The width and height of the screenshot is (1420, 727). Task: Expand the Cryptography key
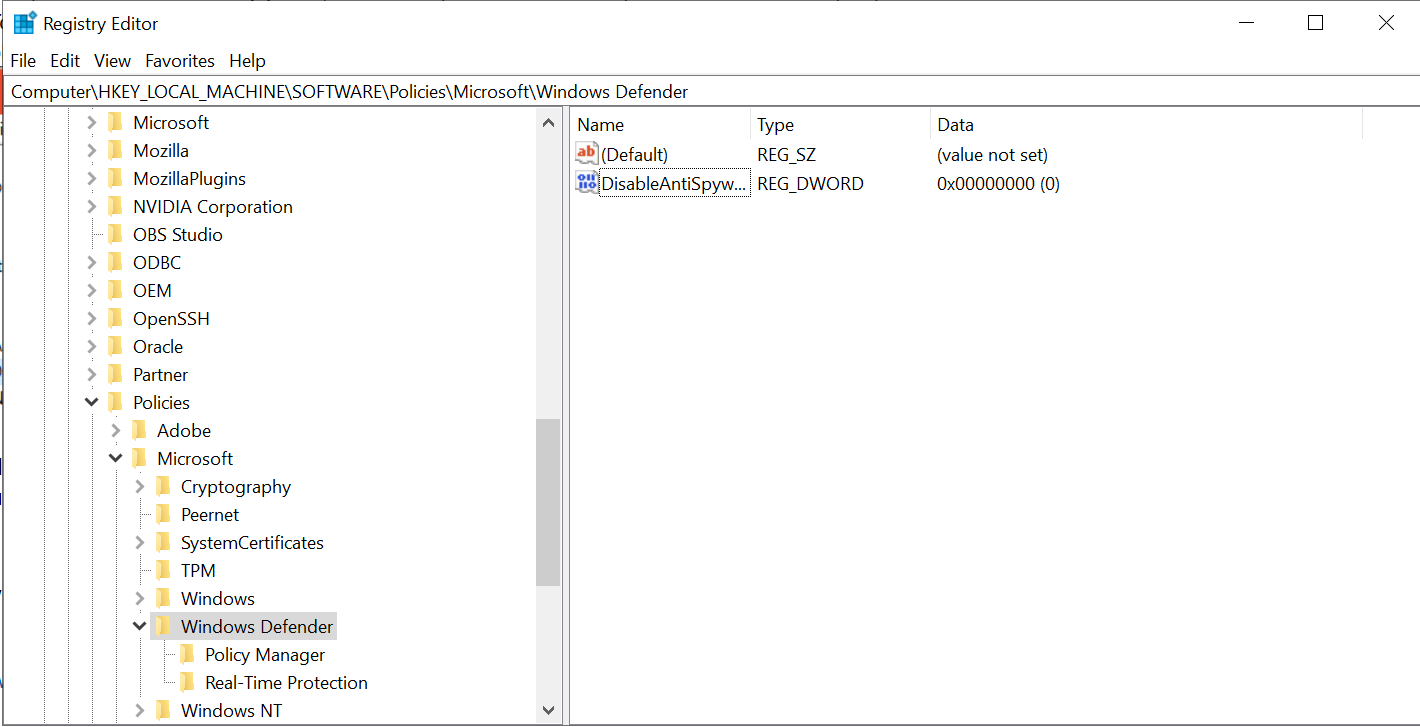(x=140, y=487)
